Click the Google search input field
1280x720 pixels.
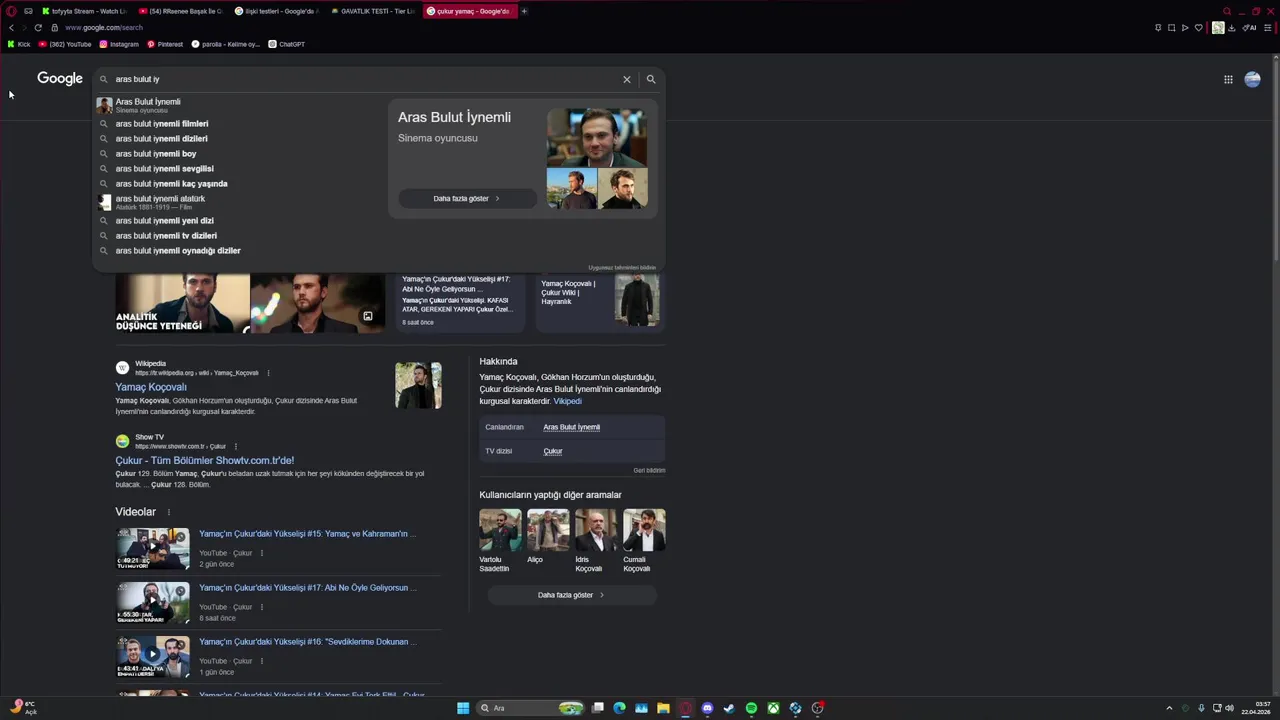(x=365, y=79)
